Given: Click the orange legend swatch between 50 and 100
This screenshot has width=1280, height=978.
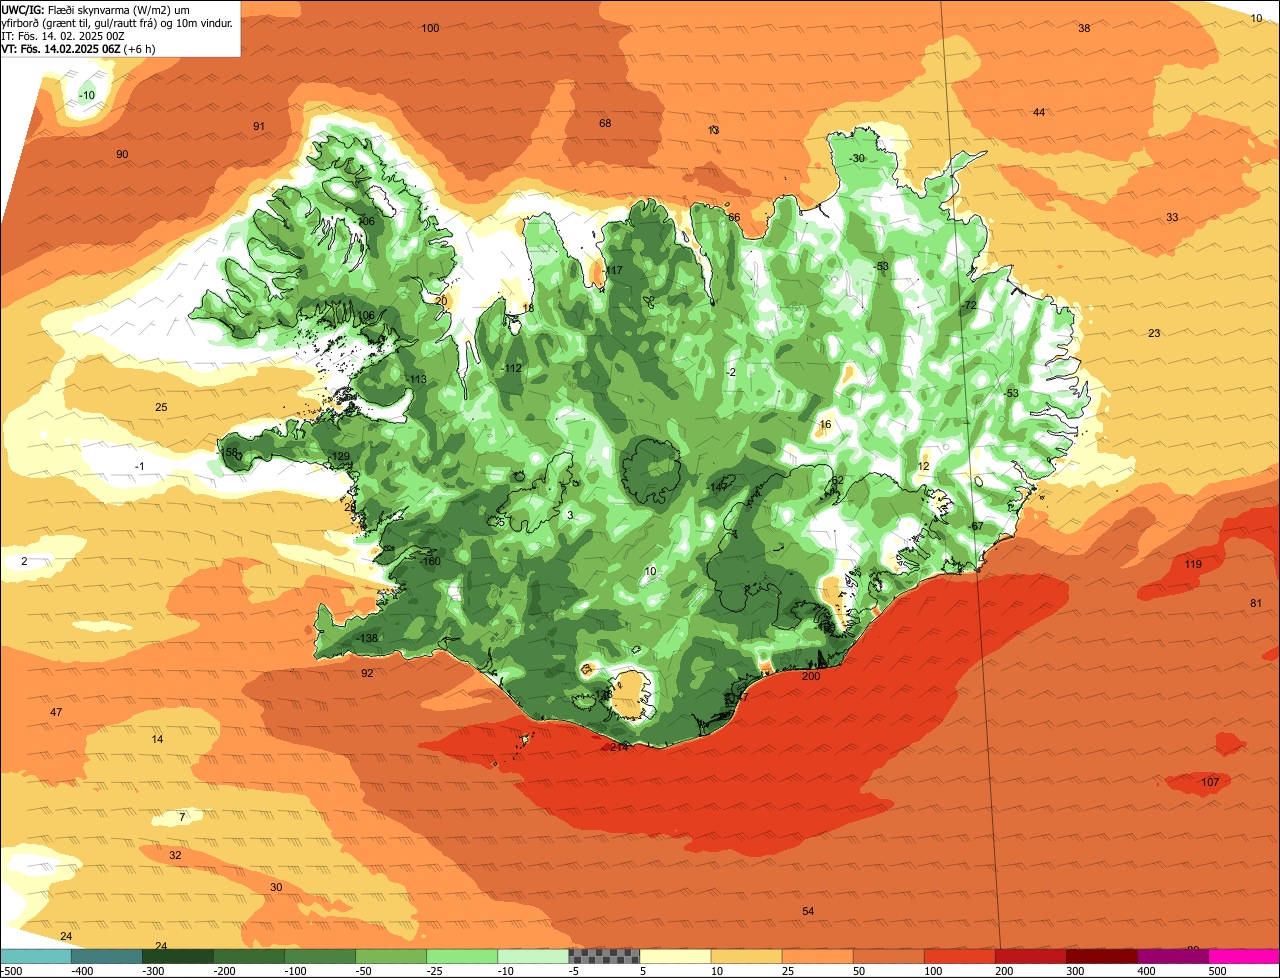Looking at the screenshot, I should pos(887,956).
